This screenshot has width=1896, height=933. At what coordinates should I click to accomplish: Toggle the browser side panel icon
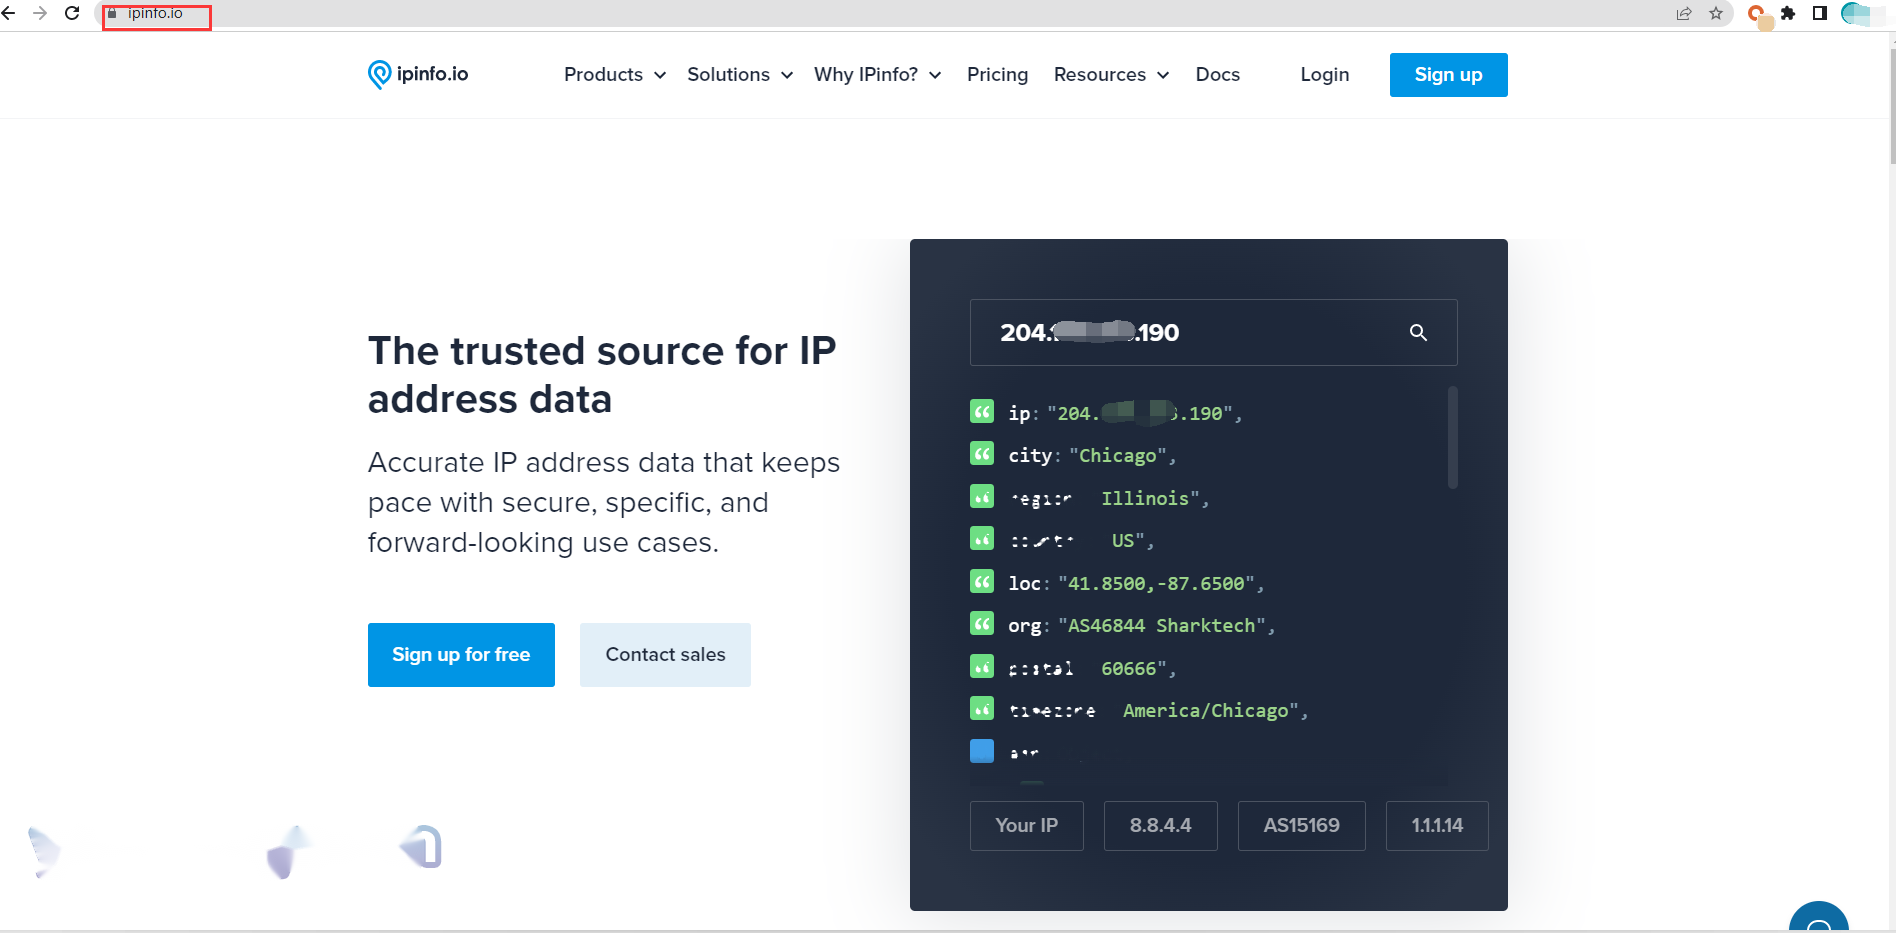click(x=1820, y=13)
